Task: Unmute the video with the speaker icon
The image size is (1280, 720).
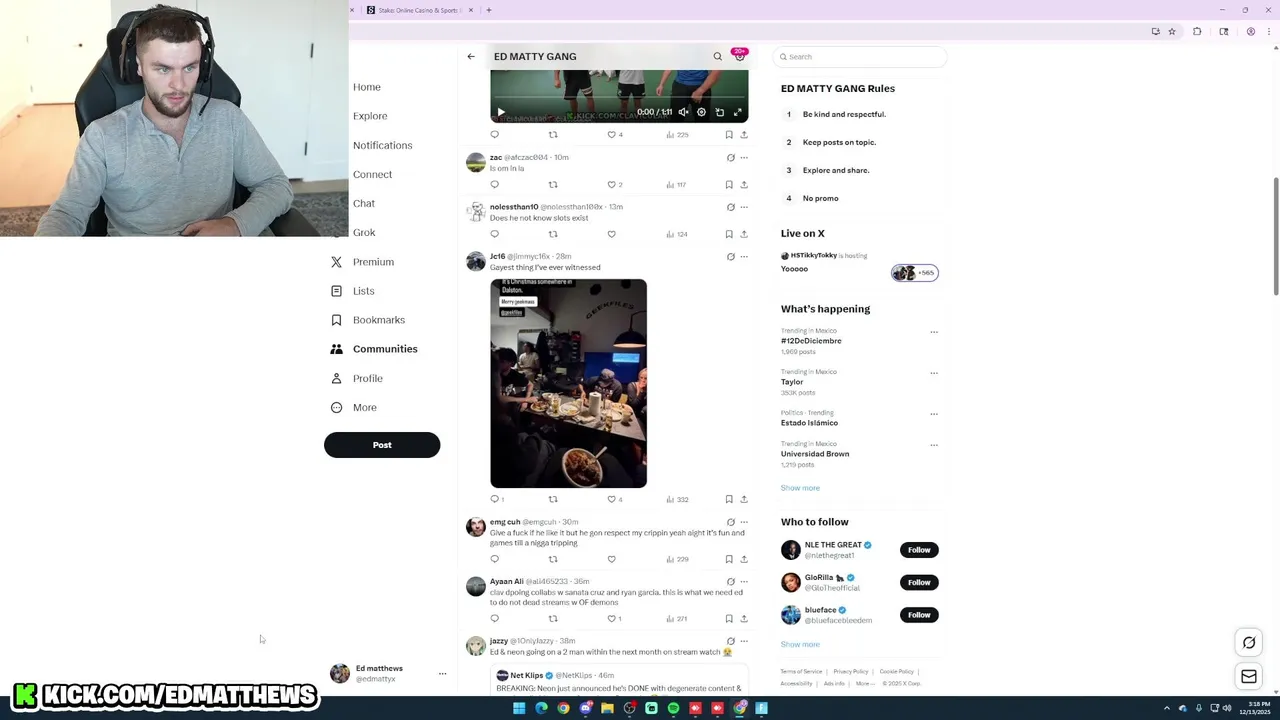Action: click(x=683, y=112)
